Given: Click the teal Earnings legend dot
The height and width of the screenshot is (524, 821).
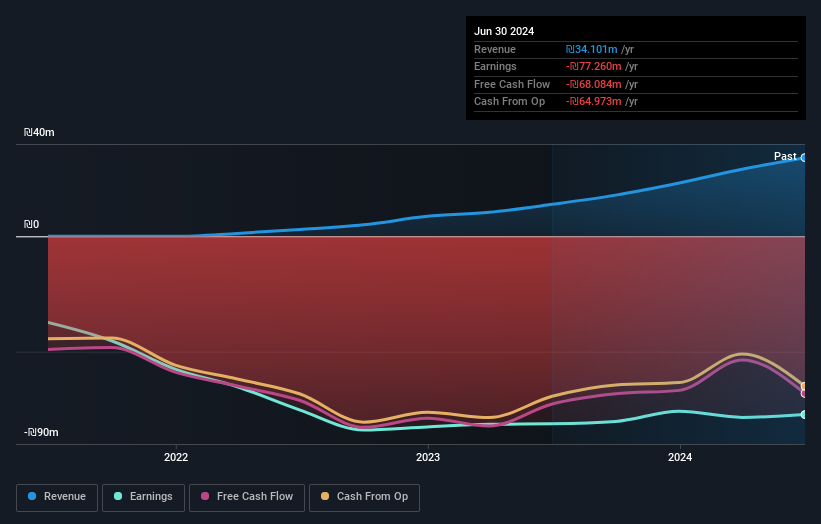Looking at the screenshot, I should (118, 496).
